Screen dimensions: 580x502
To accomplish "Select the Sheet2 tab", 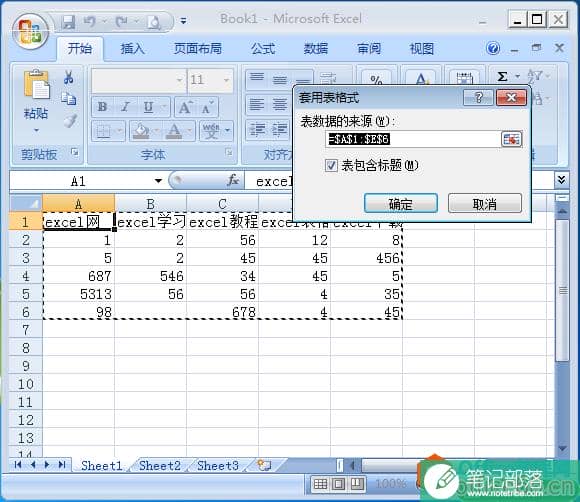I will [x=159, y=465].
